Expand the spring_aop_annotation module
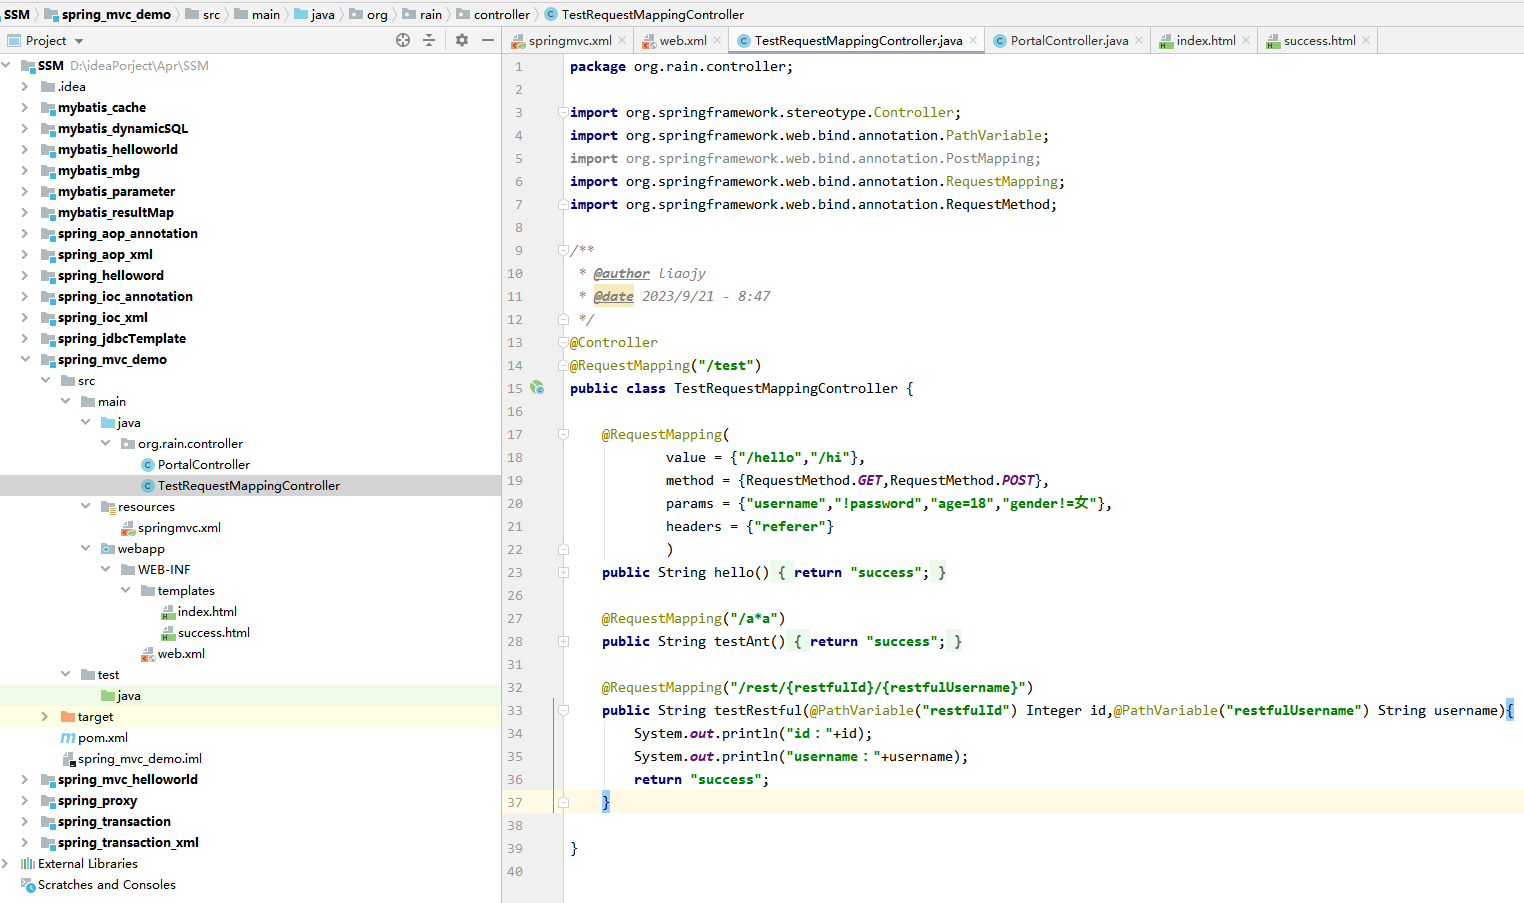The height and width of the screenshot is (903, 1524). pyautogui.click(x=25, y=234)
